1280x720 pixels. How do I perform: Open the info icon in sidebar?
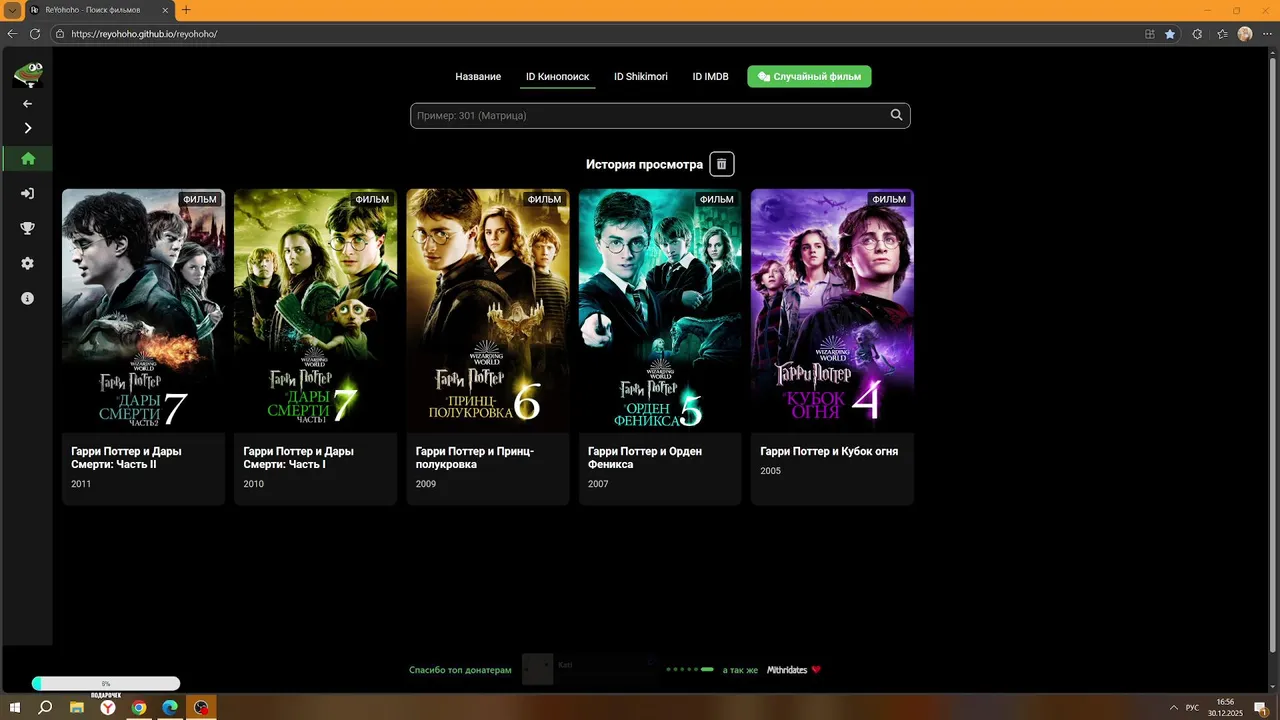pyautogui.click(x=27, y=298)
